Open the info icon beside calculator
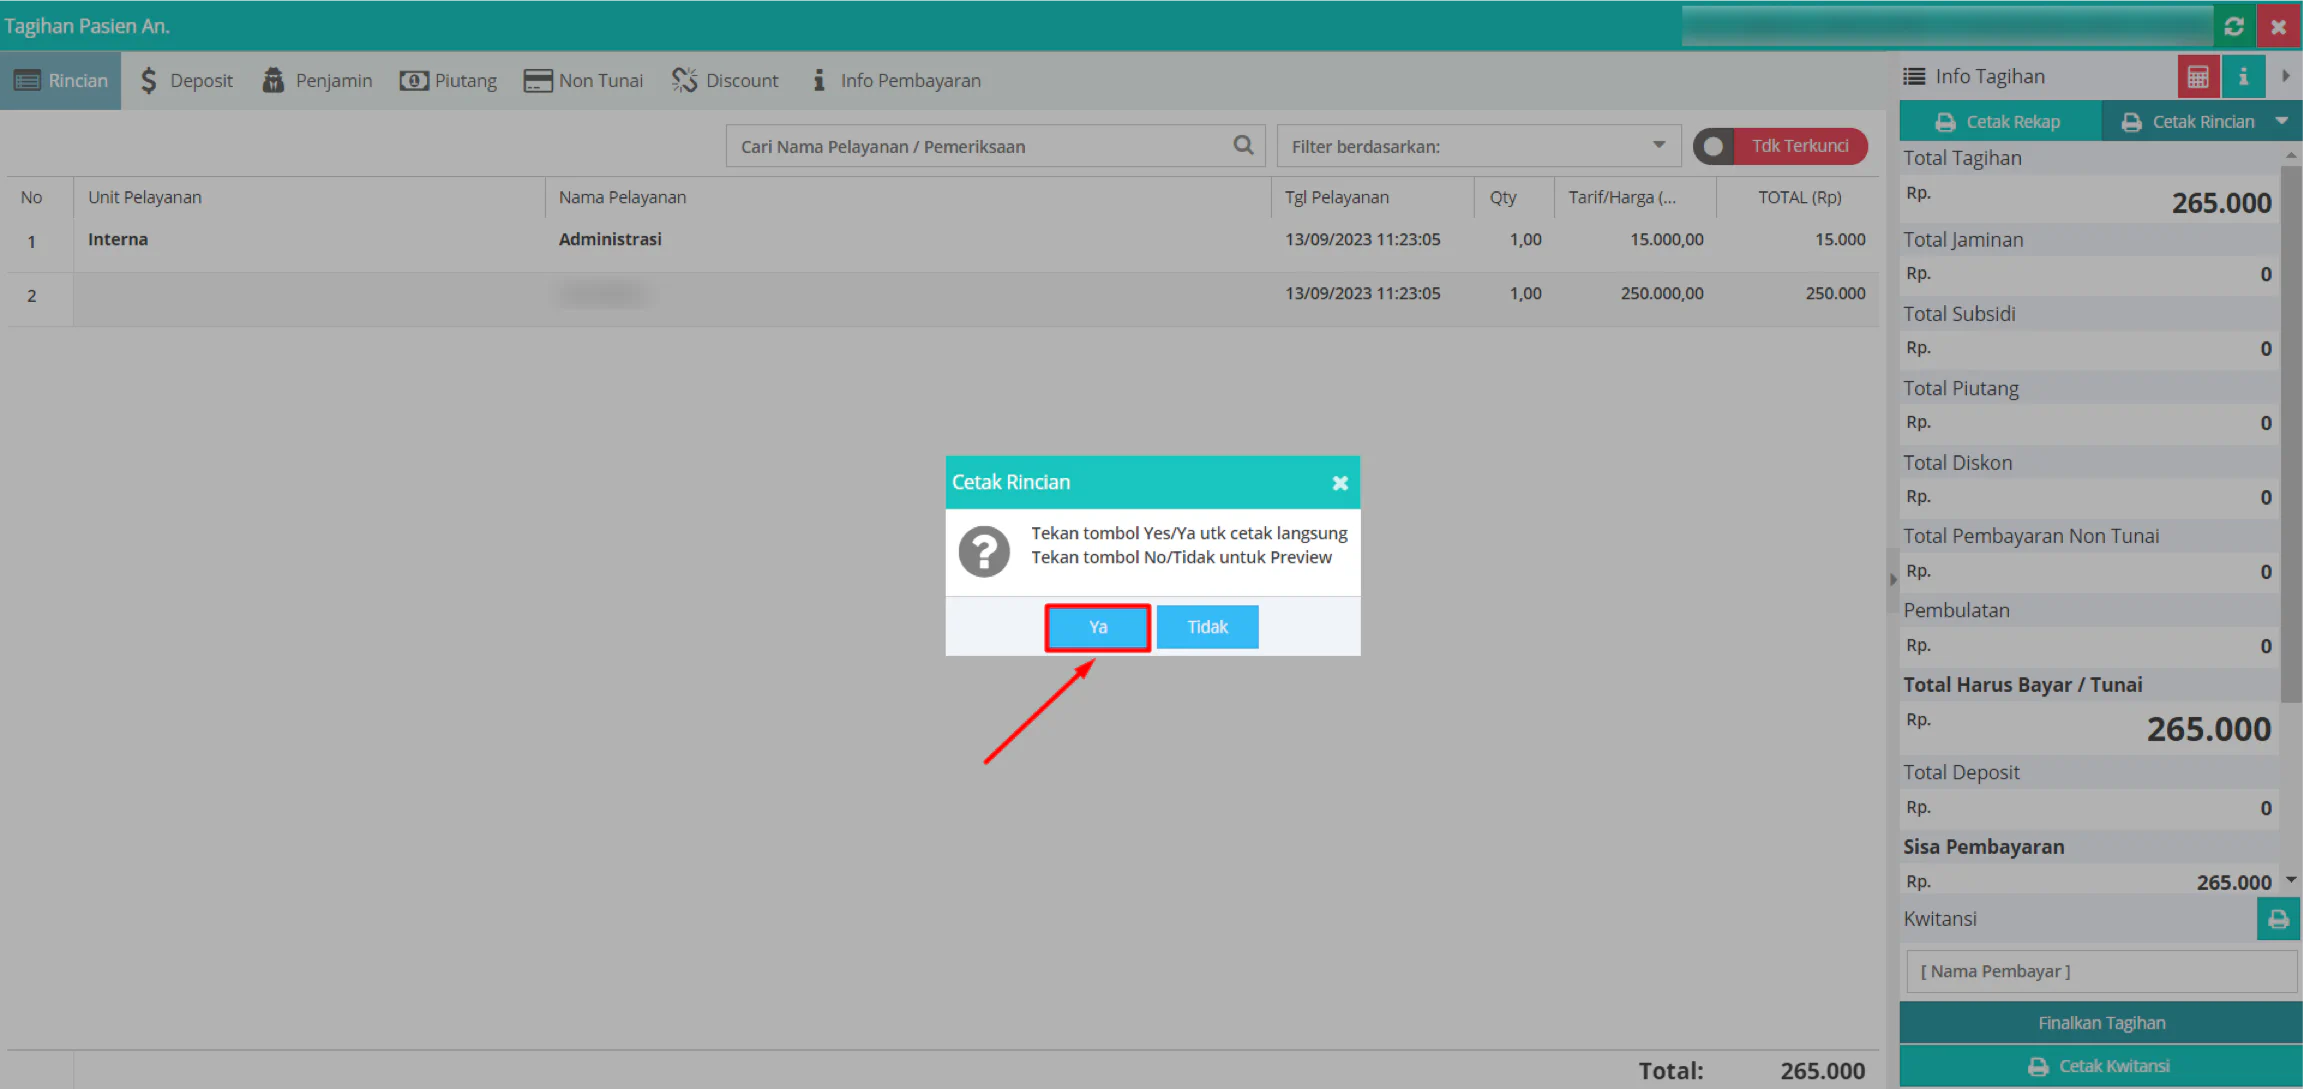 coord(2243,77)
